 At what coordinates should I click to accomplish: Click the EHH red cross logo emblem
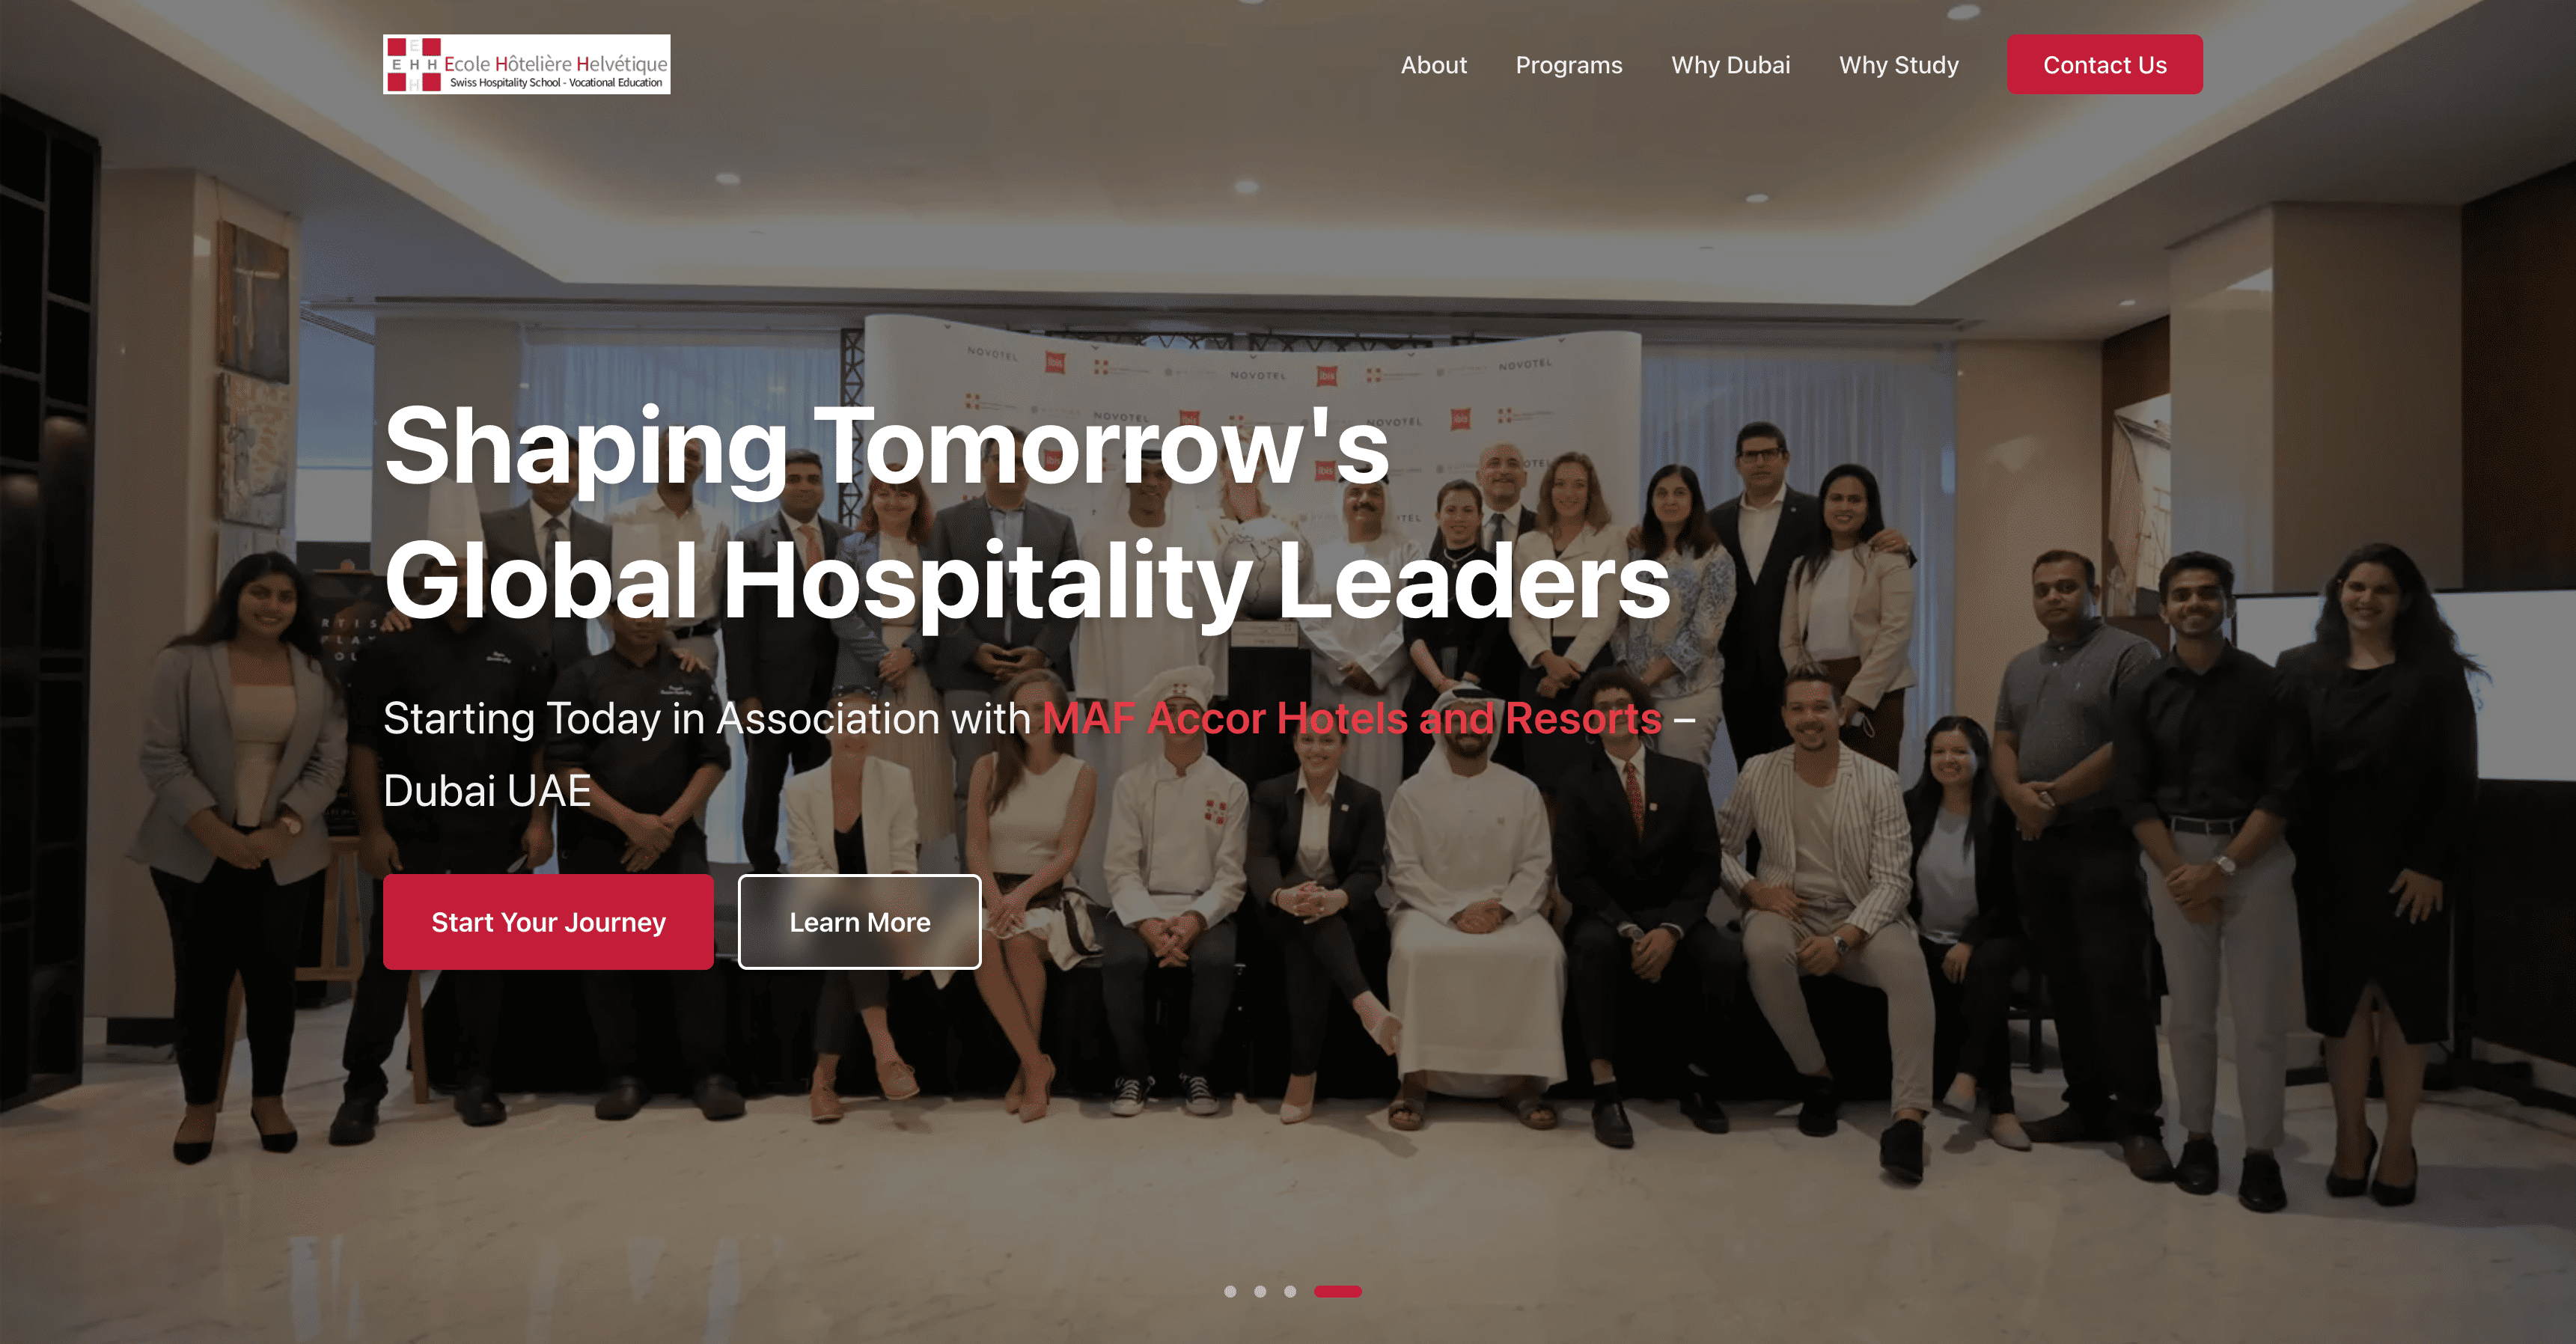pyautogui.click(x=414, y=65)
